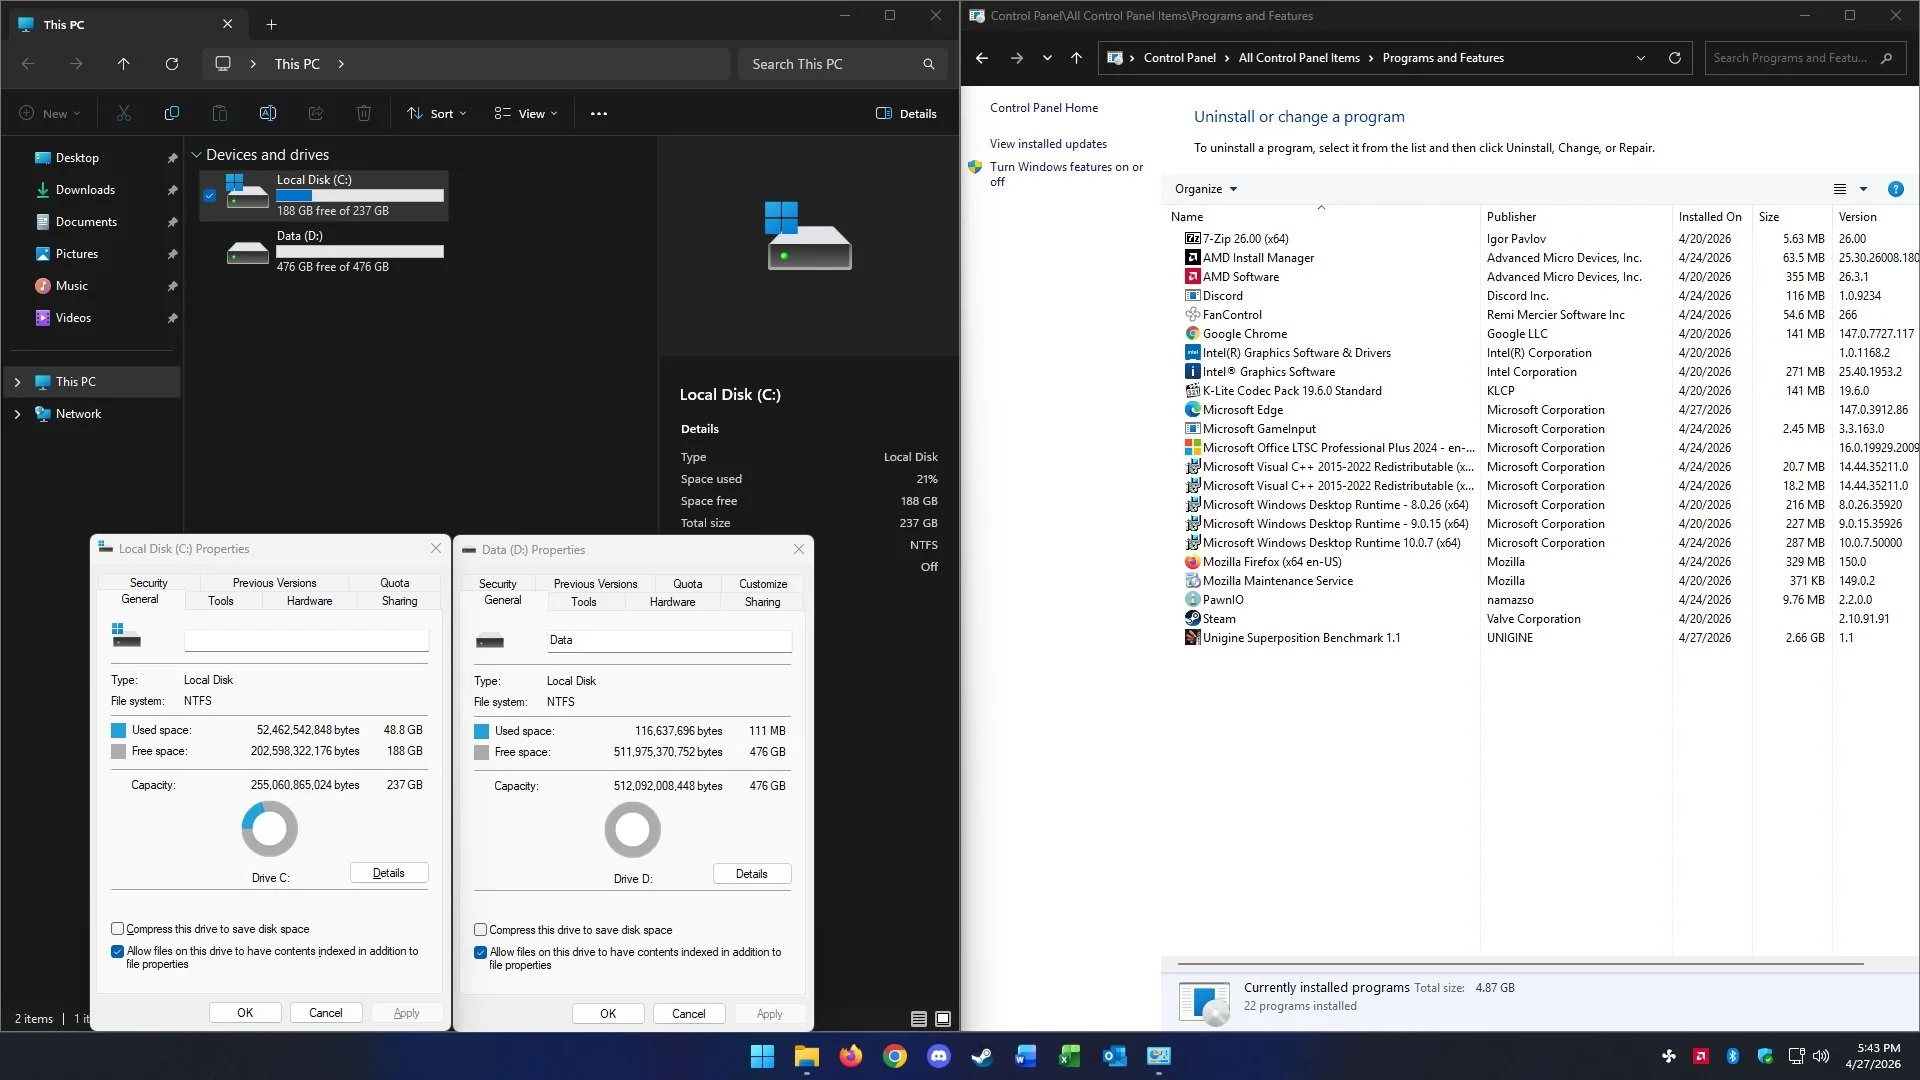Select Downloads in the File Explorer sidebar
Viewport: 1920px width, 1080px height.
pyautogui.click(x=85, y=190)
